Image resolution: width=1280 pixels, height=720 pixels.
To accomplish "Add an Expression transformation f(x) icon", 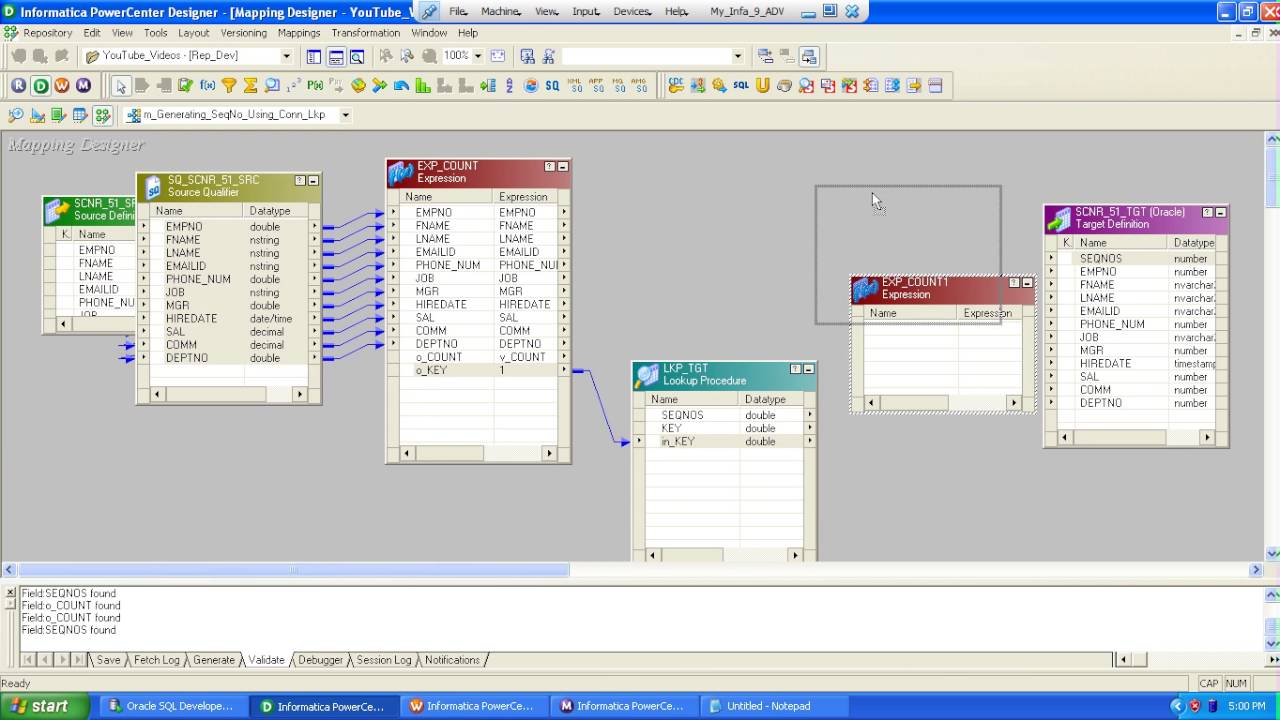I will 208,86.
